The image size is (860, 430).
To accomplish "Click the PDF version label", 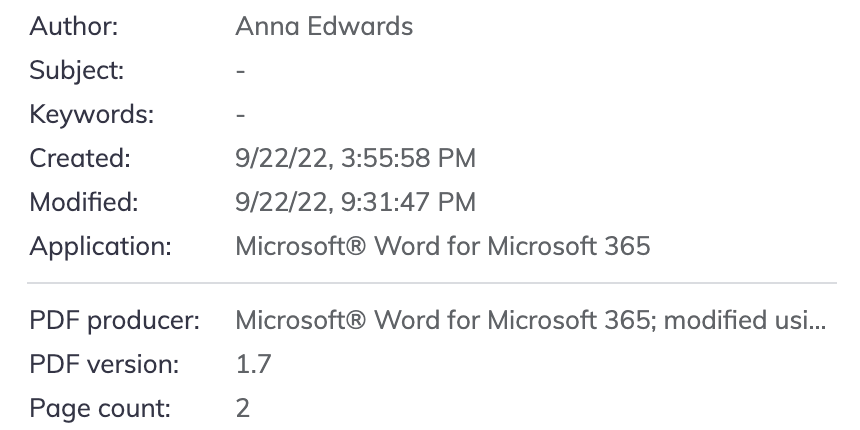I will point(104,365).
